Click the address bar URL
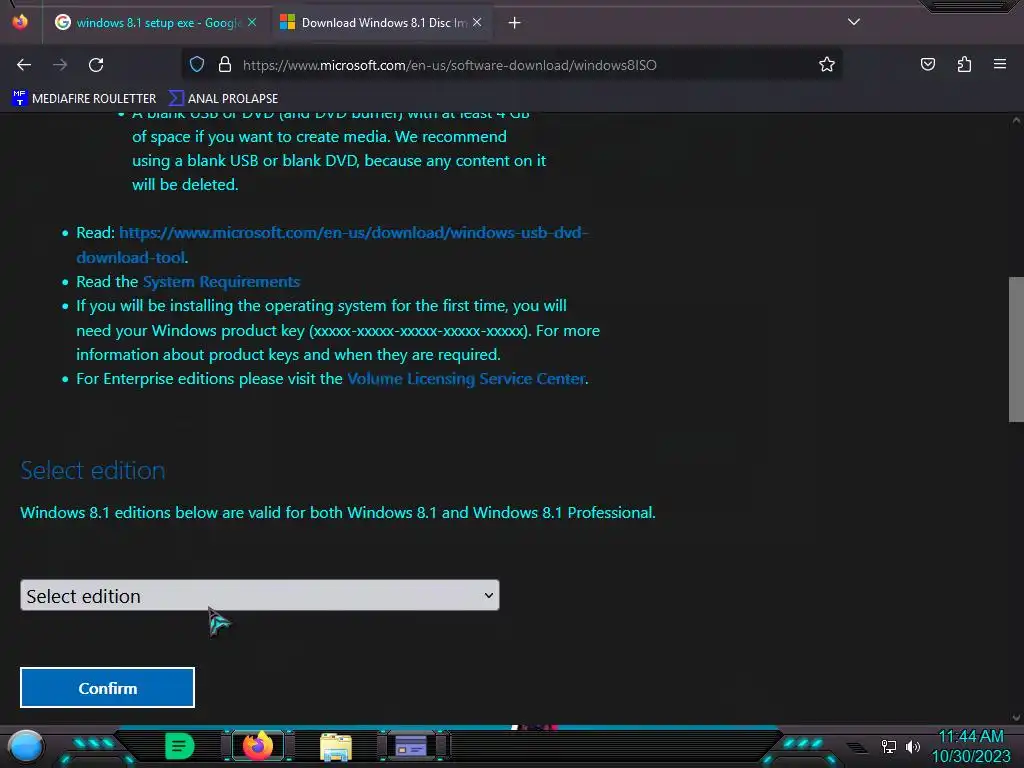The image size is (1024, 768). click(x=449, y=65)
